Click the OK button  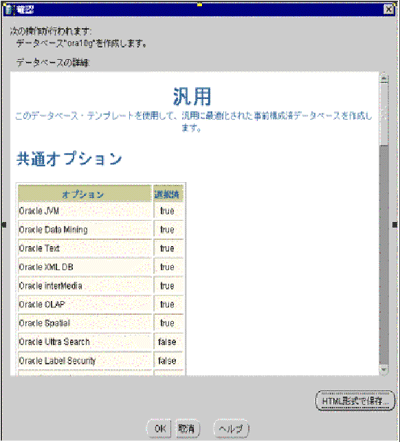(x=159, y=428)
